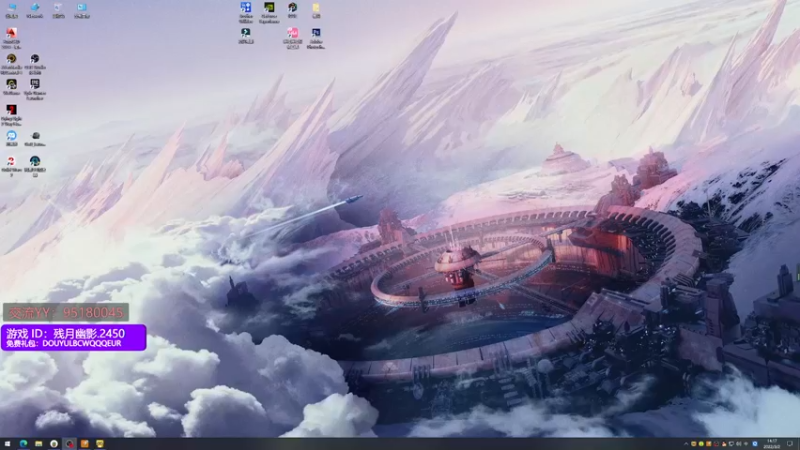Open the pink Bilibili-style desktop shortcut

coord(292,38)
